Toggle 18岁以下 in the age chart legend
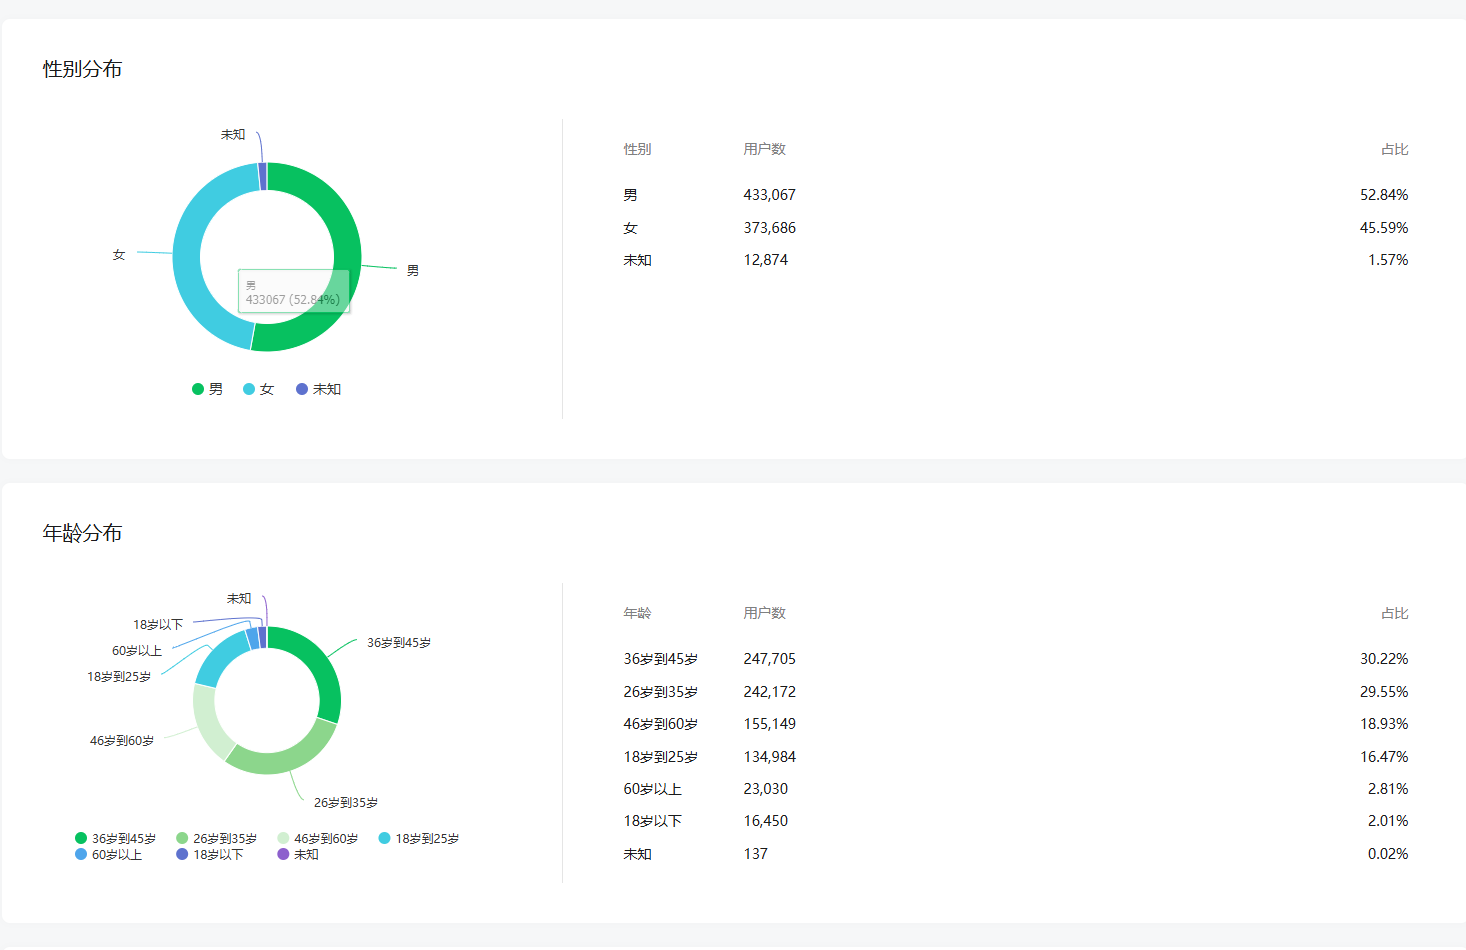This screenshot has width=1466, height=950. pos(209,854)
